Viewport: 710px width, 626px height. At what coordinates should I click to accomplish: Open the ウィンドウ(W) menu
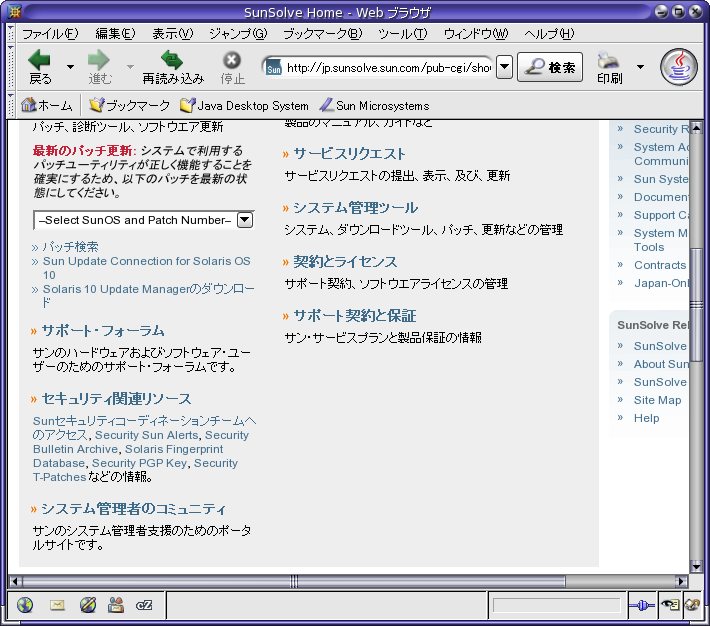pyautogui.click(x=475, y=34)
